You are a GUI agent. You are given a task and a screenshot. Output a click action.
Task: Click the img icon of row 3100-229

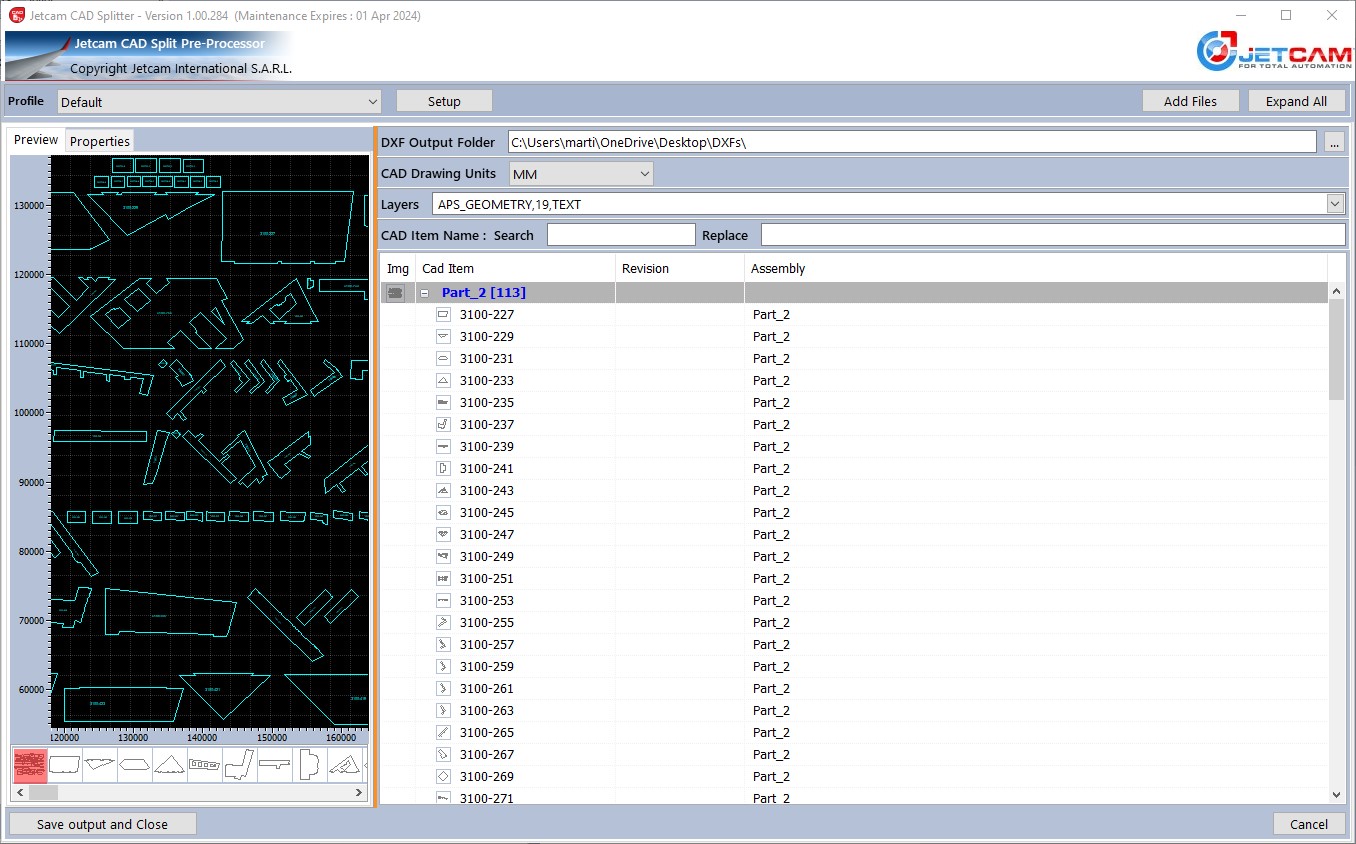tap(443, 337)
